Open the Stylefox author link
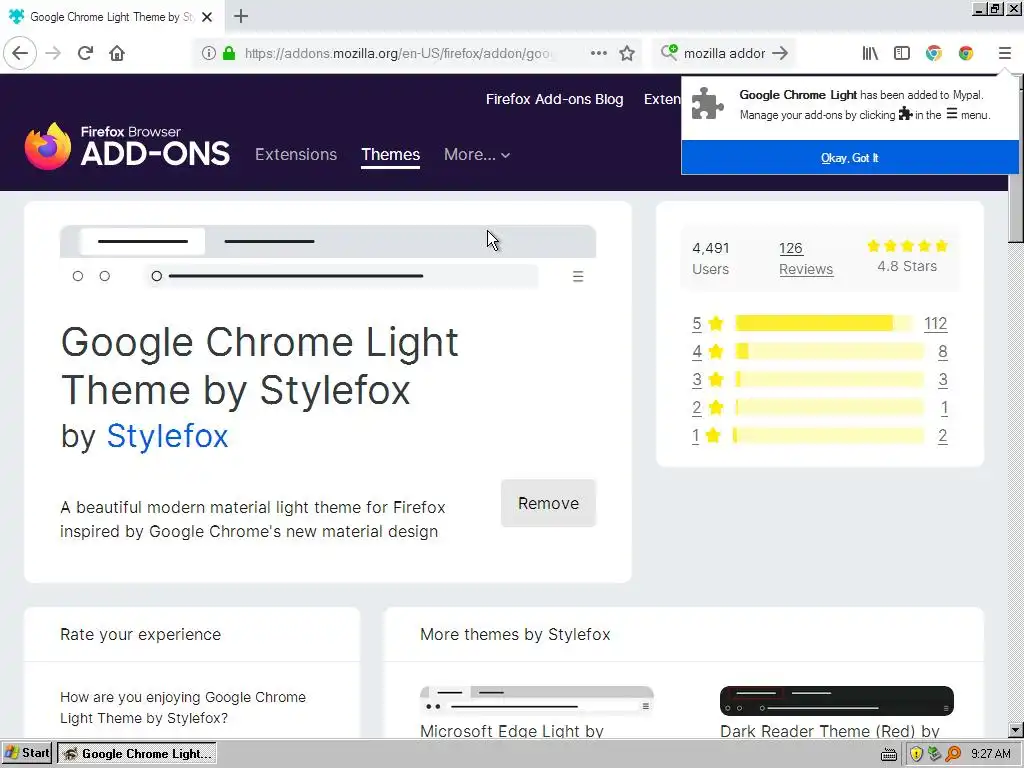Image resolution: width=1024 pixels, height=768 pixels. click(x=167, y=436)
